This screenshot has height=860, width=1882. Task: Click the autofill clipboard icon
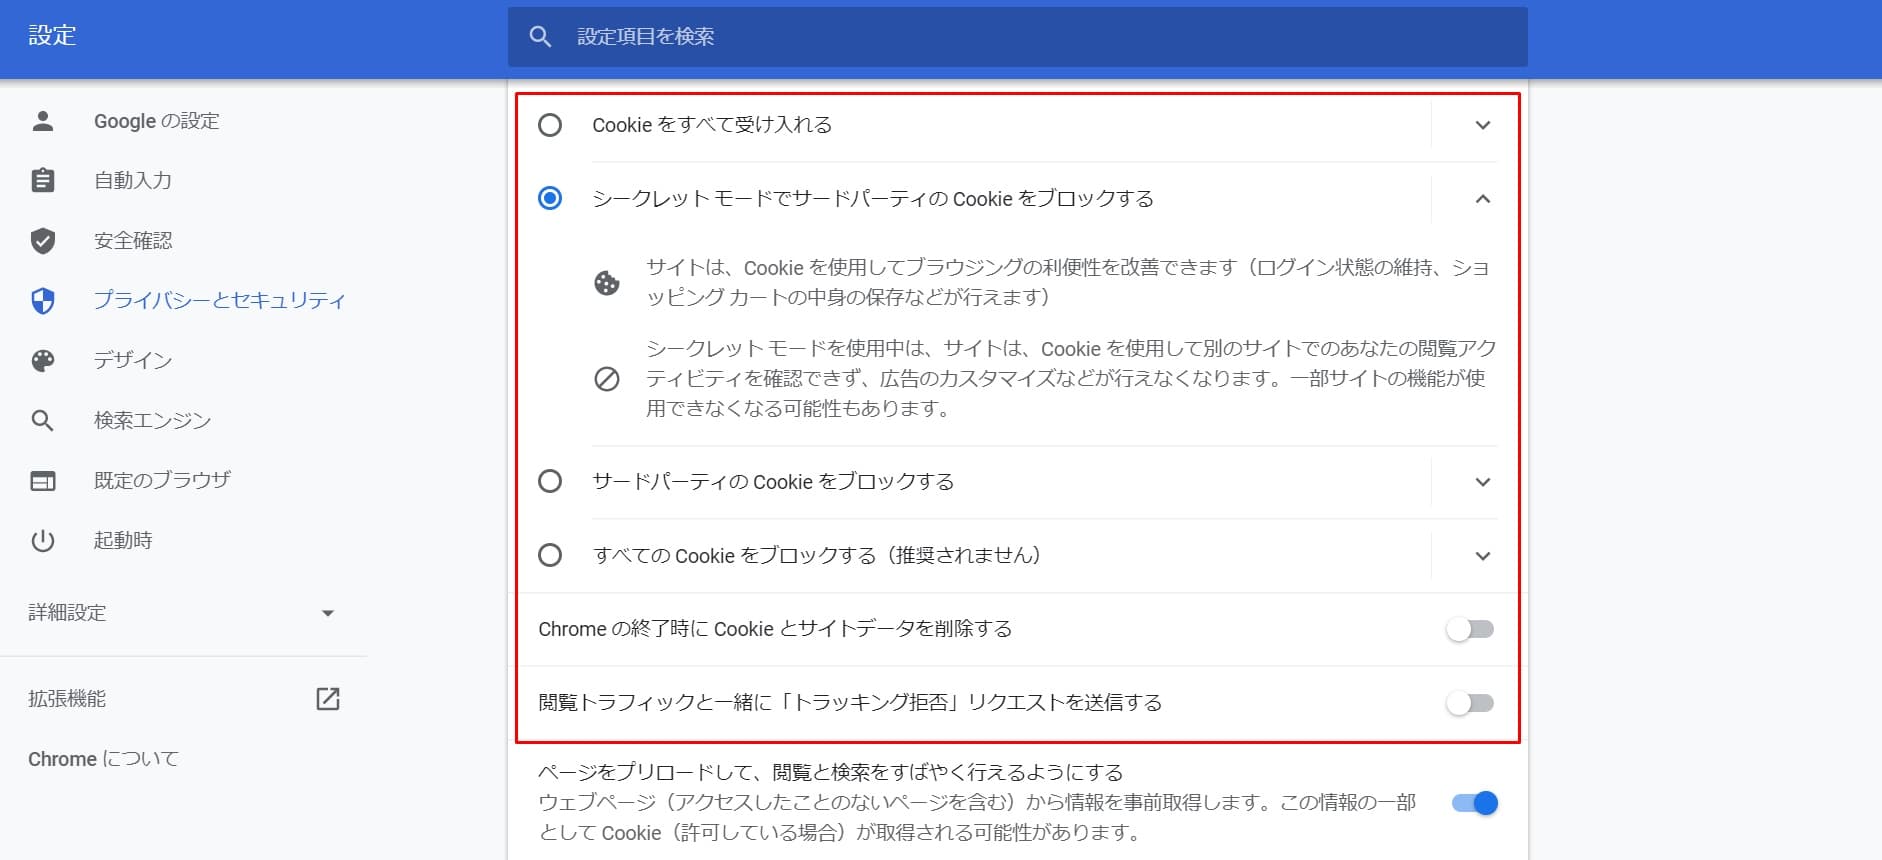point(42,181)
